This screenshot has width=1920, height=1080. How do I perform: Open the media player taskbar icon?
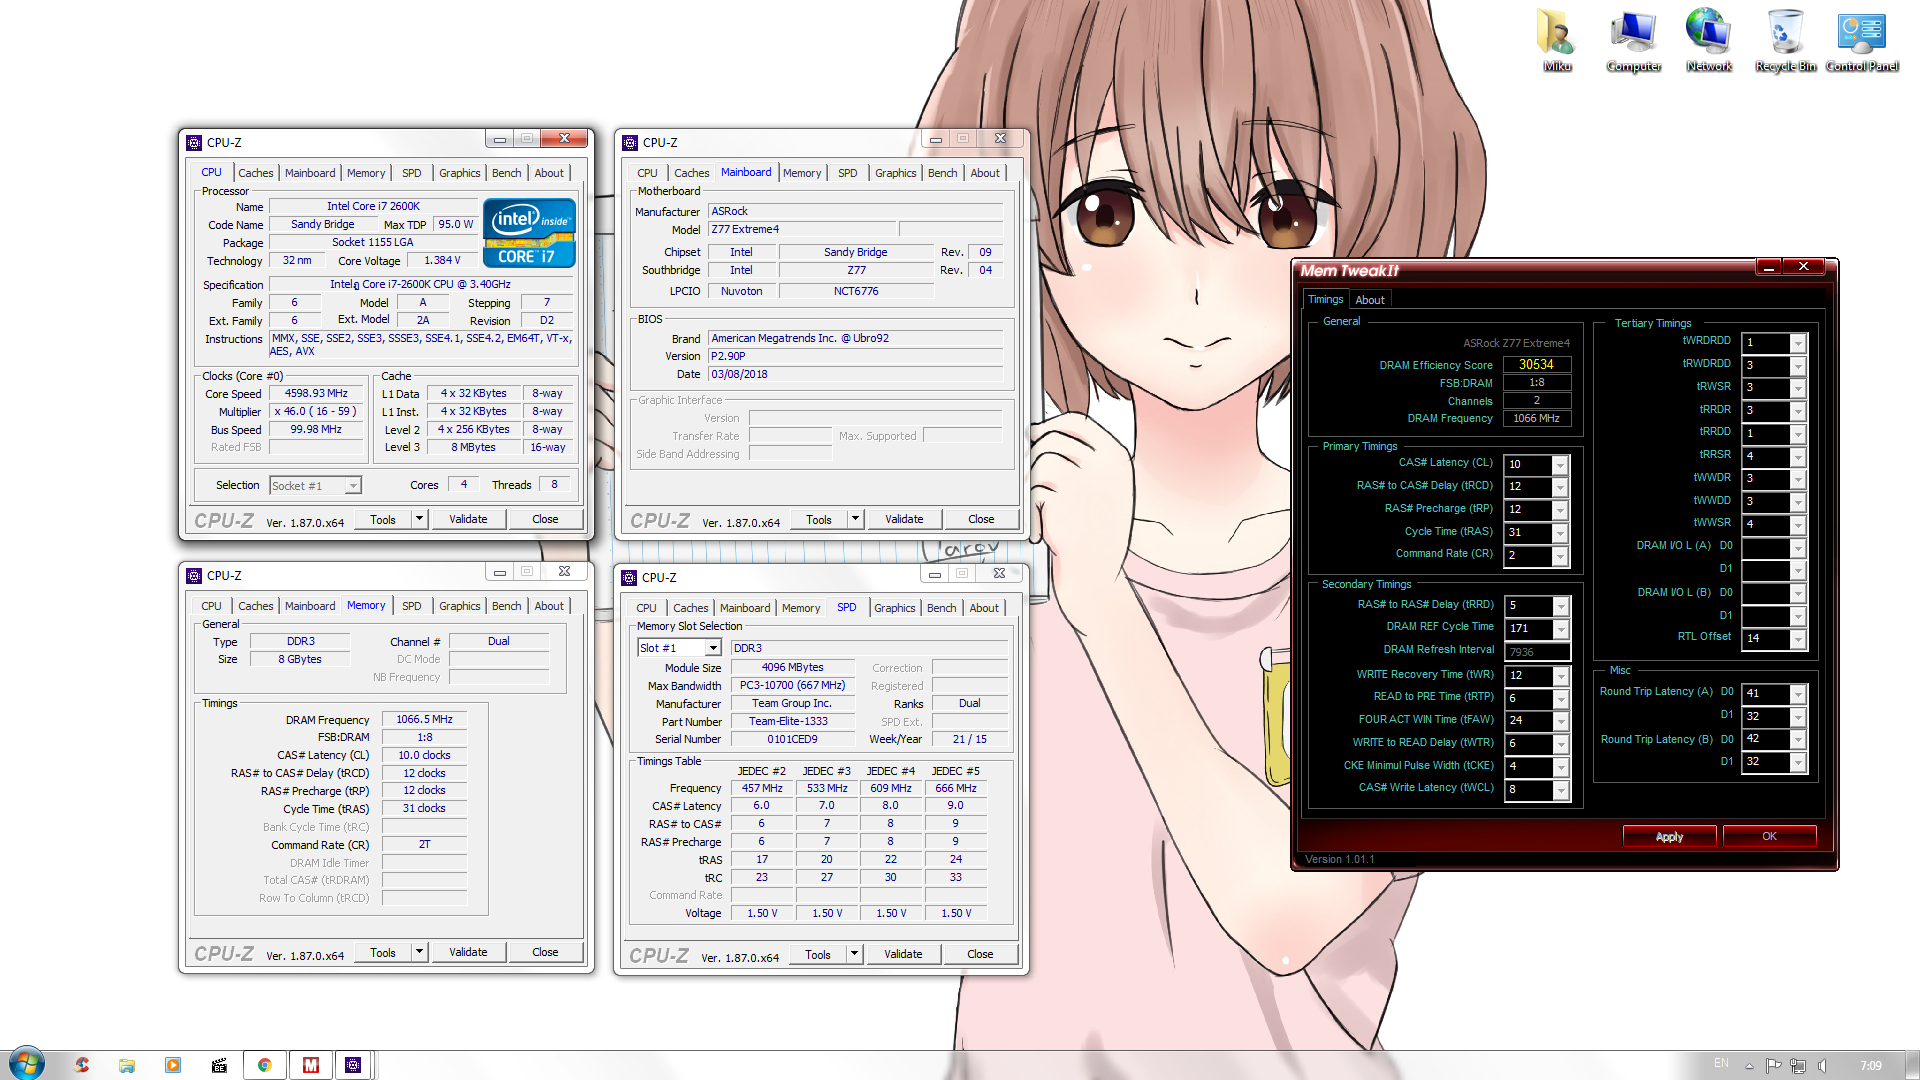pyautogui.click(x=173, y=1065)
